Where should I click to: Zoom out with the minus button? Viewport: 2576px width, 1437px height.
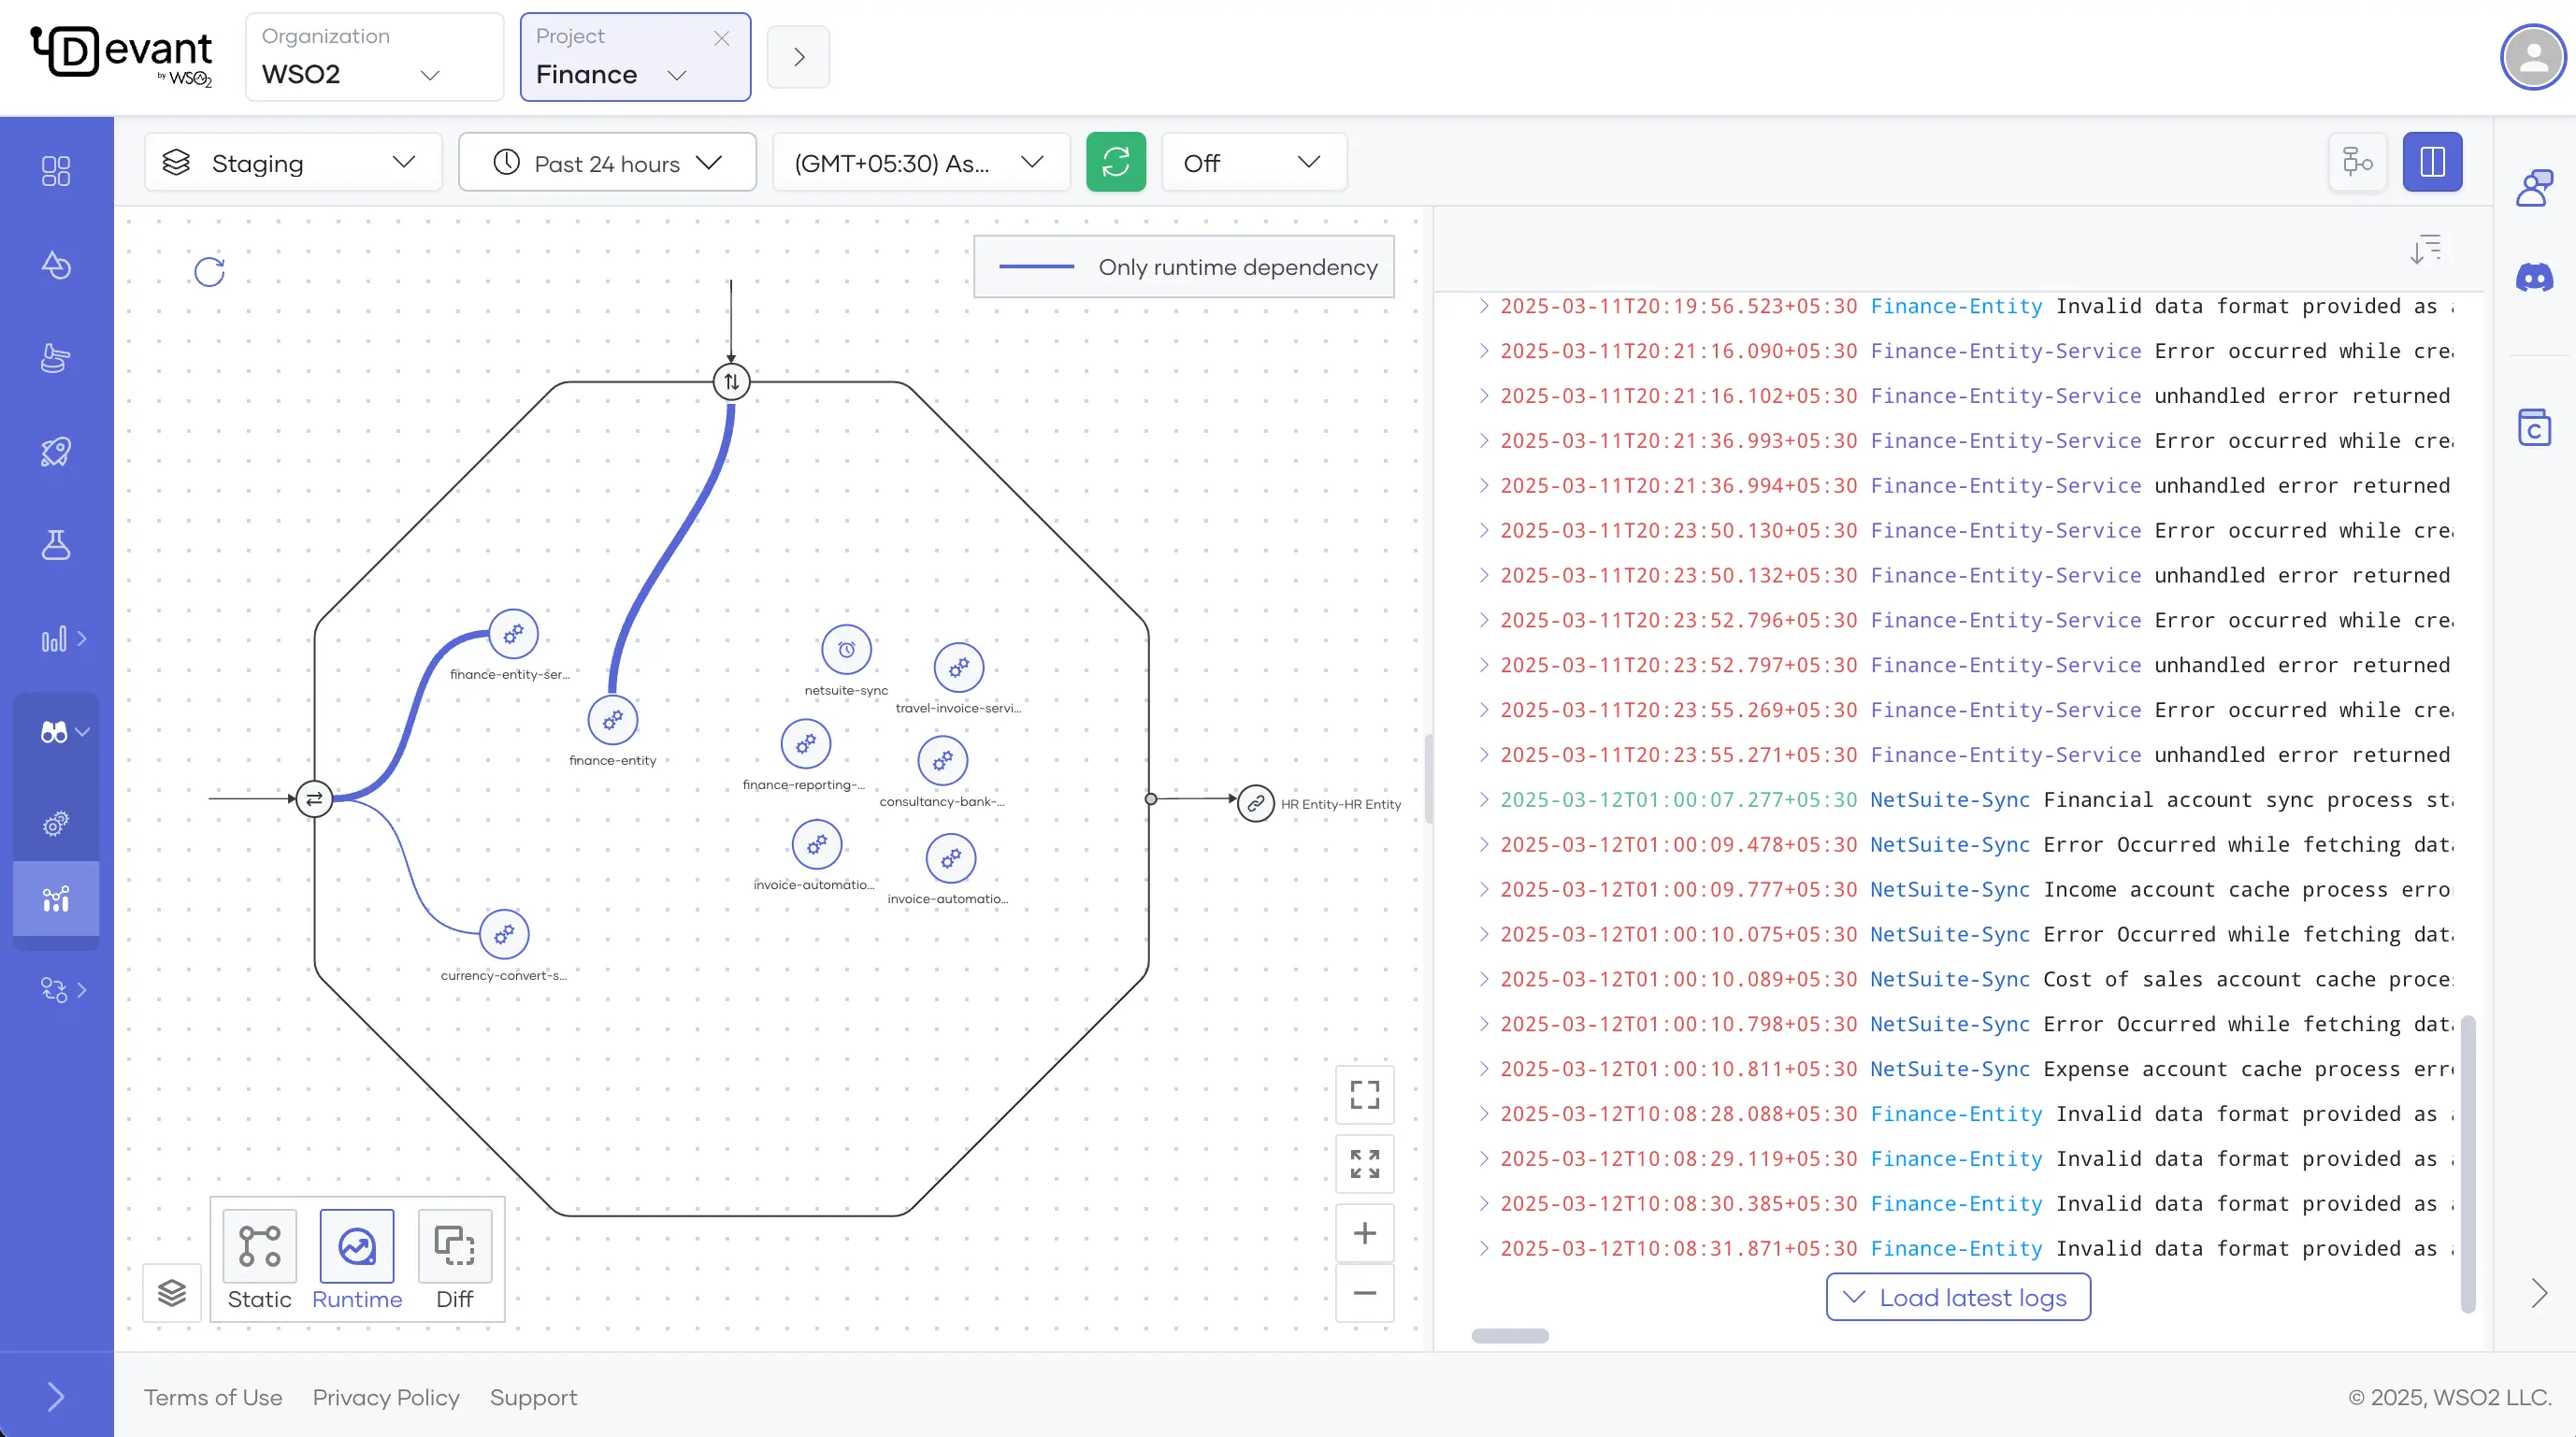[x=1365, y=1293]
